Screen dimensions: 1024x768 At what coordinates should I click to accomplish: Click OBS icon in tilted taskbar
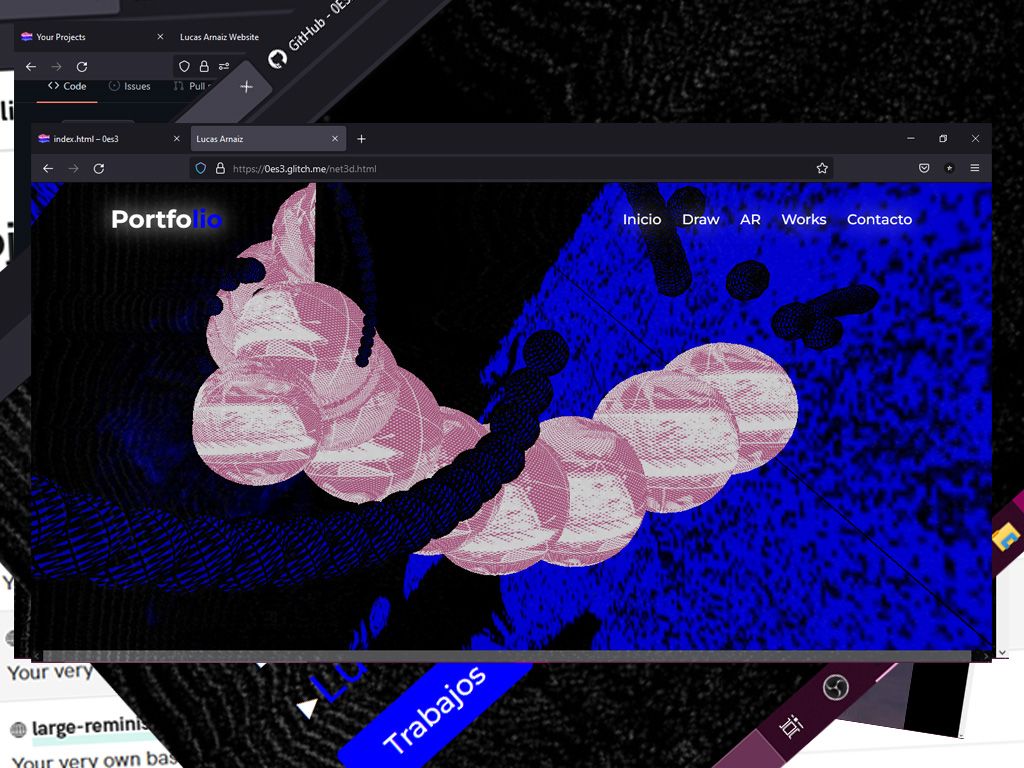point(835,687)
